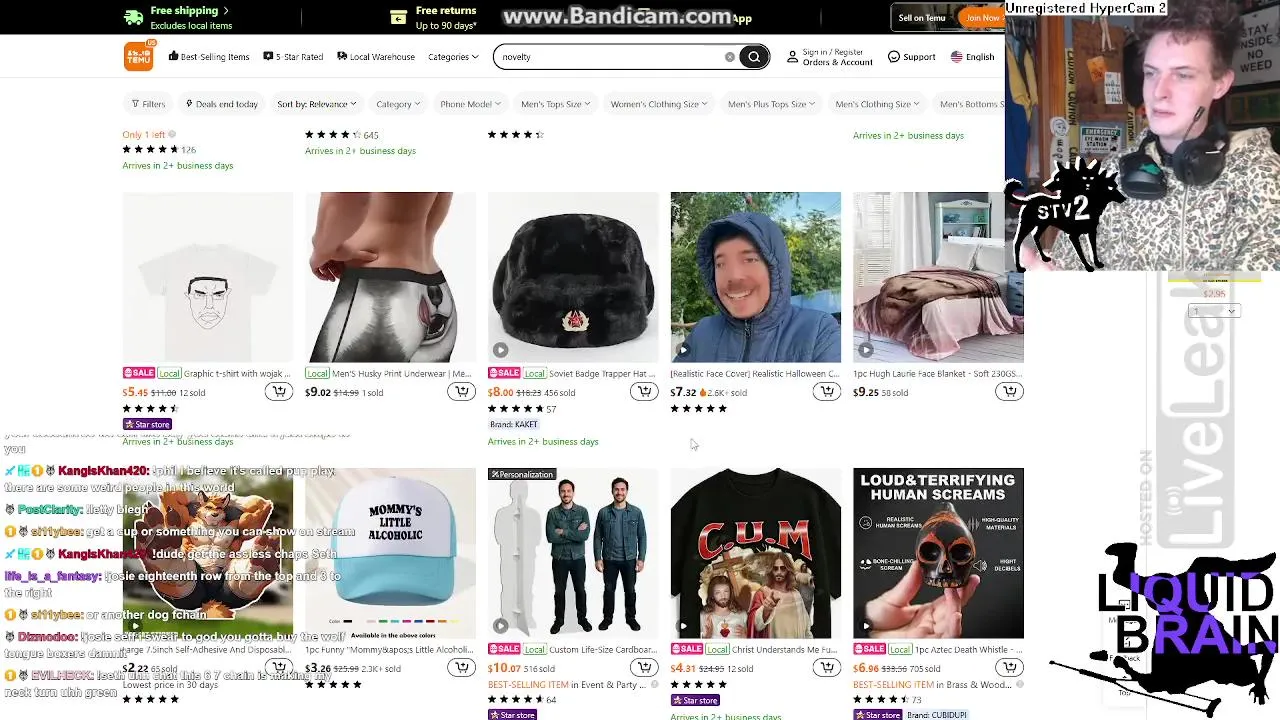1280x720 pixels.
Task: Add Hugh Laurie Face Blanket to cart
Action: click(x=1009, y=392)
